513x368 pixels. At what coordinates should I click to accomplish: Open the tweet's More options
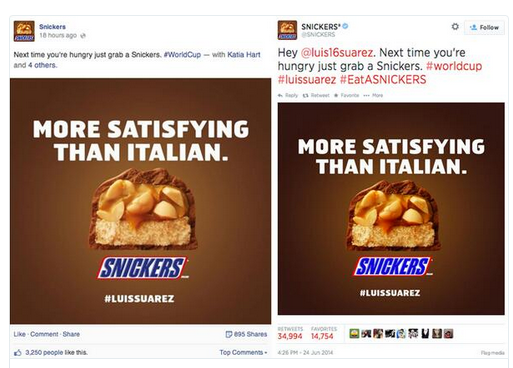coord(373,95)
